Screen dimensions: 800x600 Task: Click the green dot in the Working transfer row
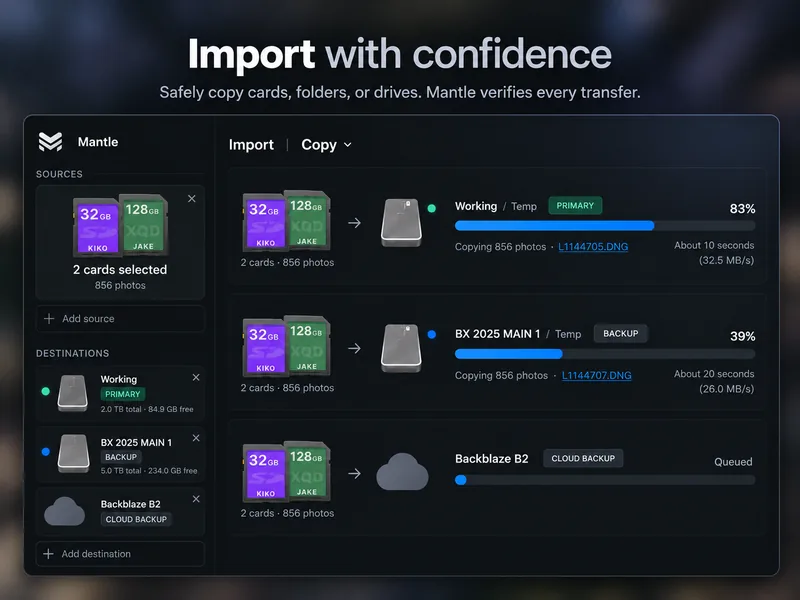432,208
